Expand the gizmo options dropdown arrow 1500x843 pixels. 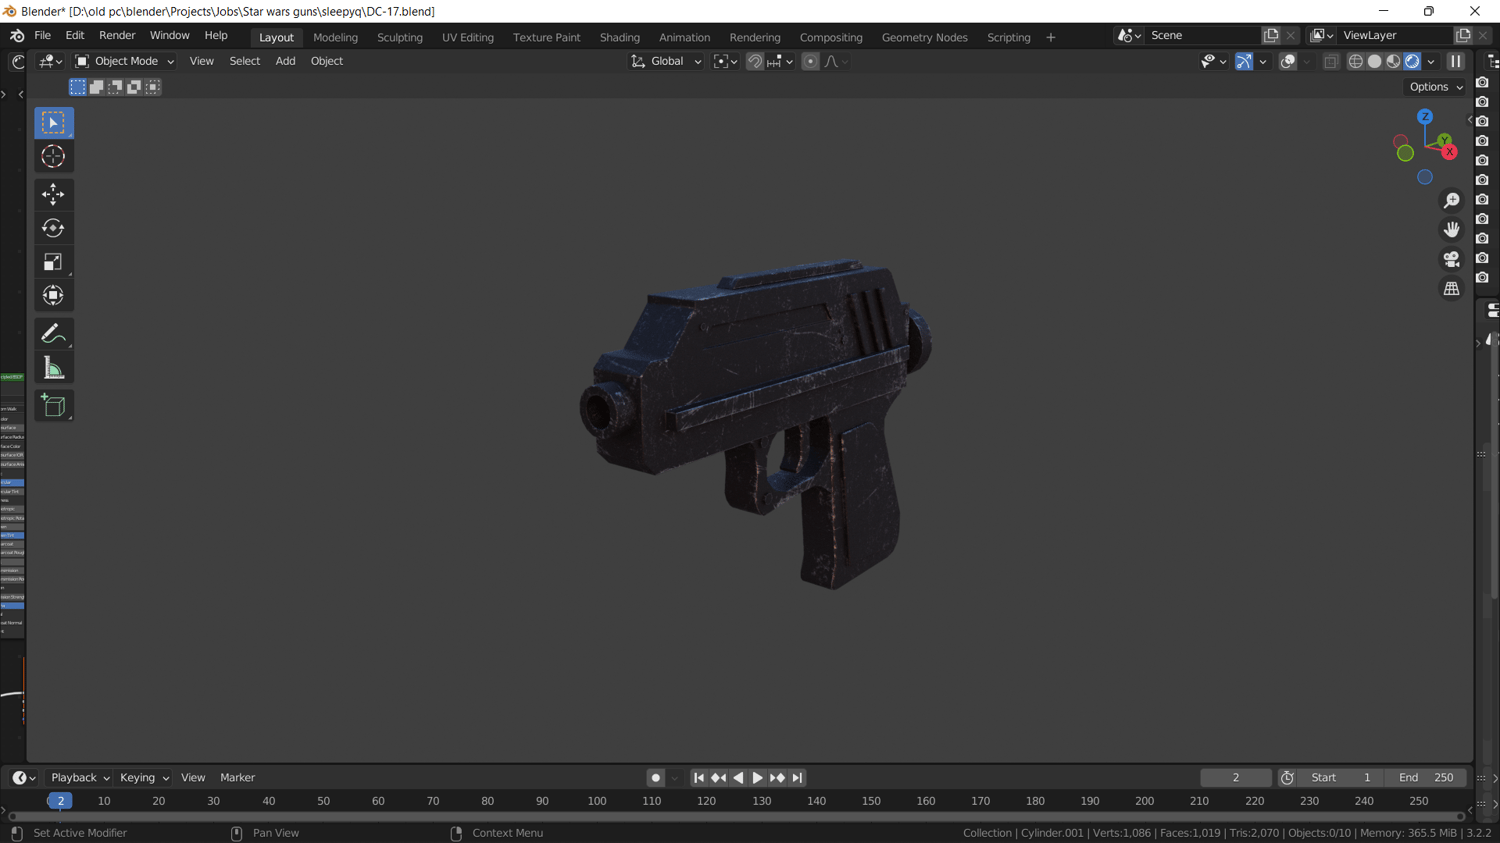1263,61
